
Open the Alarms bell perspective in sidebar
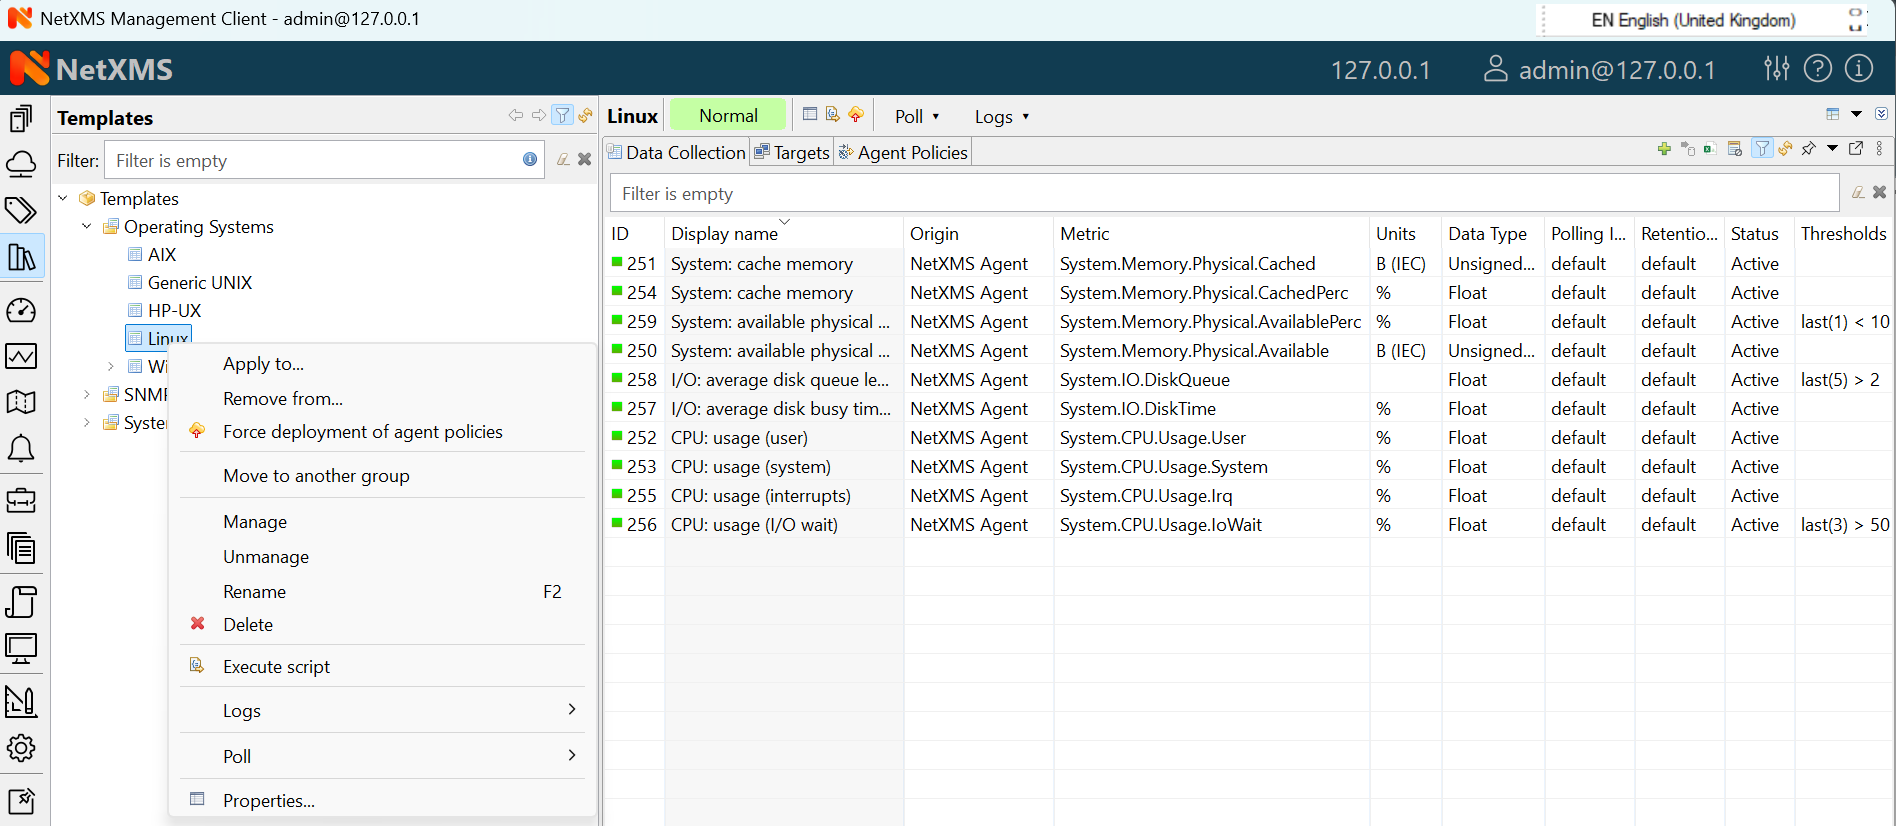click(x=21, y=449)
